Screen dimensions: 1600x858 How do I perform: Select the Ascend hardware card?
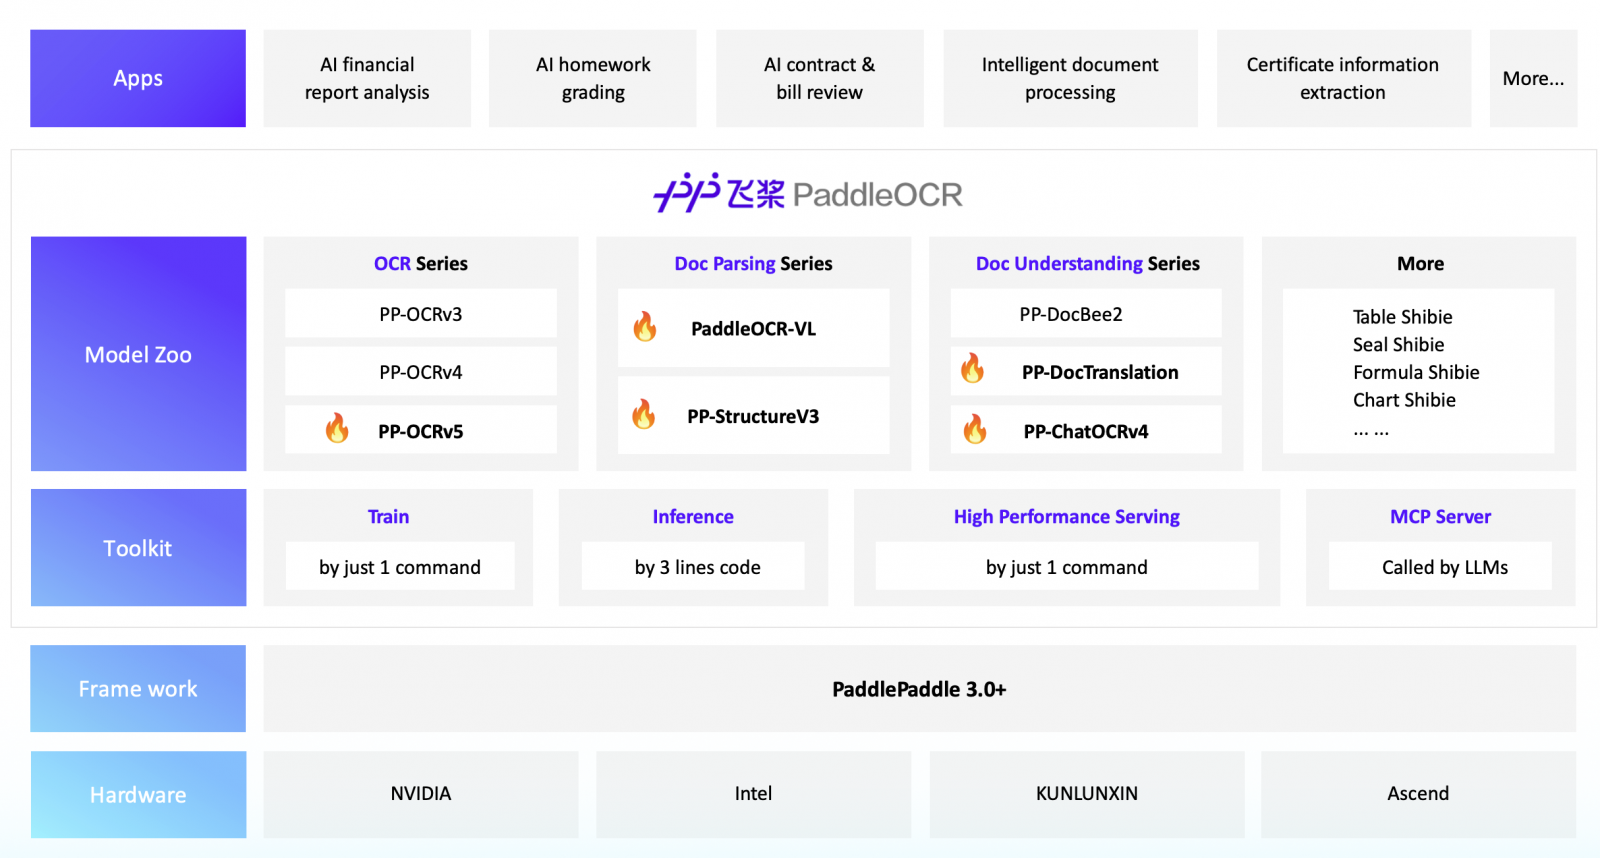(x=1419, y=795)
